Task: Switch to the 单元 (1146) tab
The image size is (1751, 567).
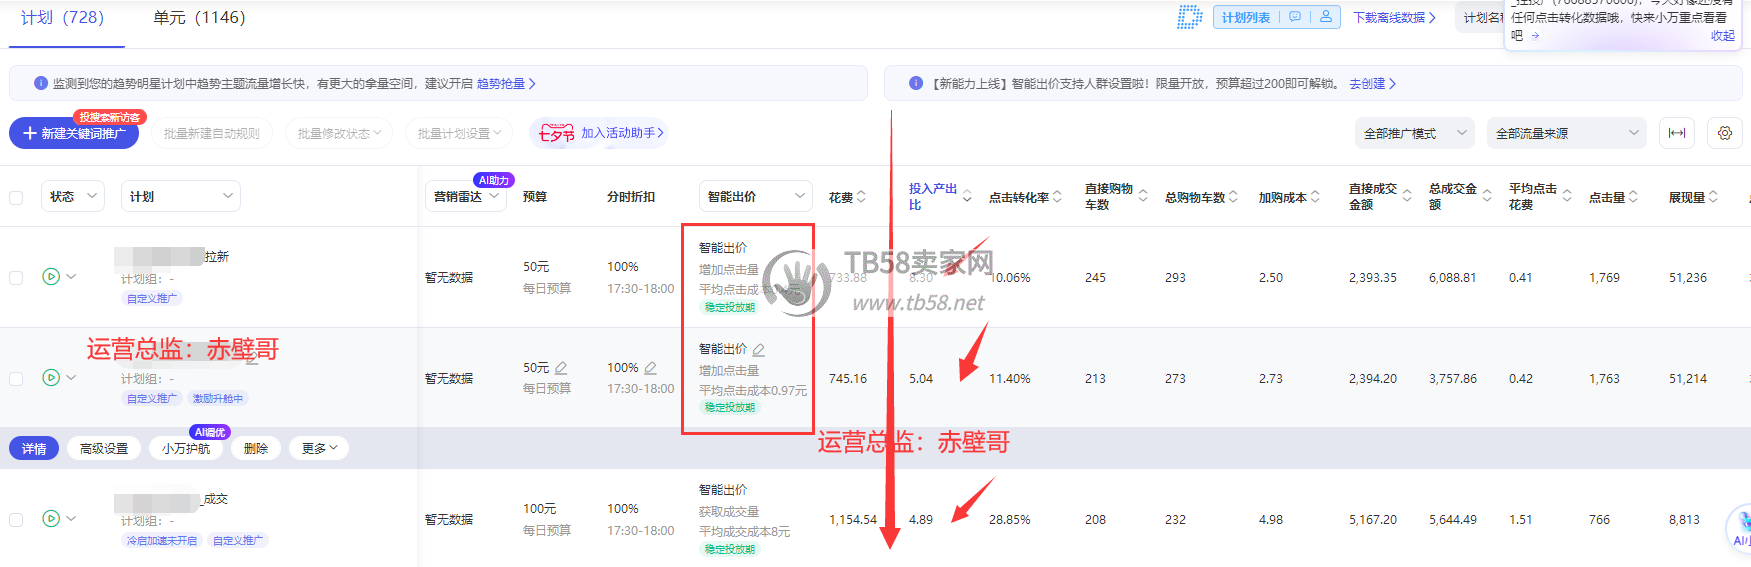Action: tap(199, 18)
